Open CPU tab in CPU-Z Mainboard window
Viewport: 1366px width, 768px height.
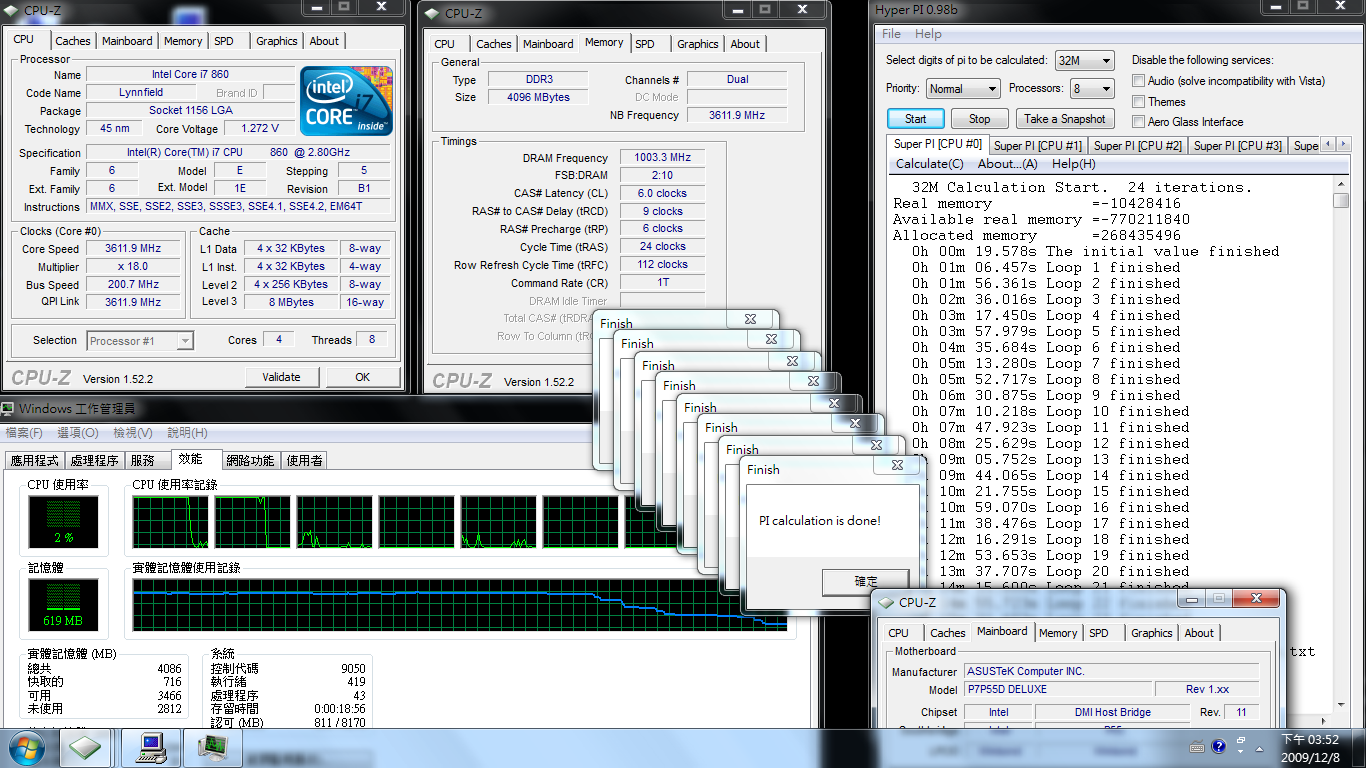(899, 633)
